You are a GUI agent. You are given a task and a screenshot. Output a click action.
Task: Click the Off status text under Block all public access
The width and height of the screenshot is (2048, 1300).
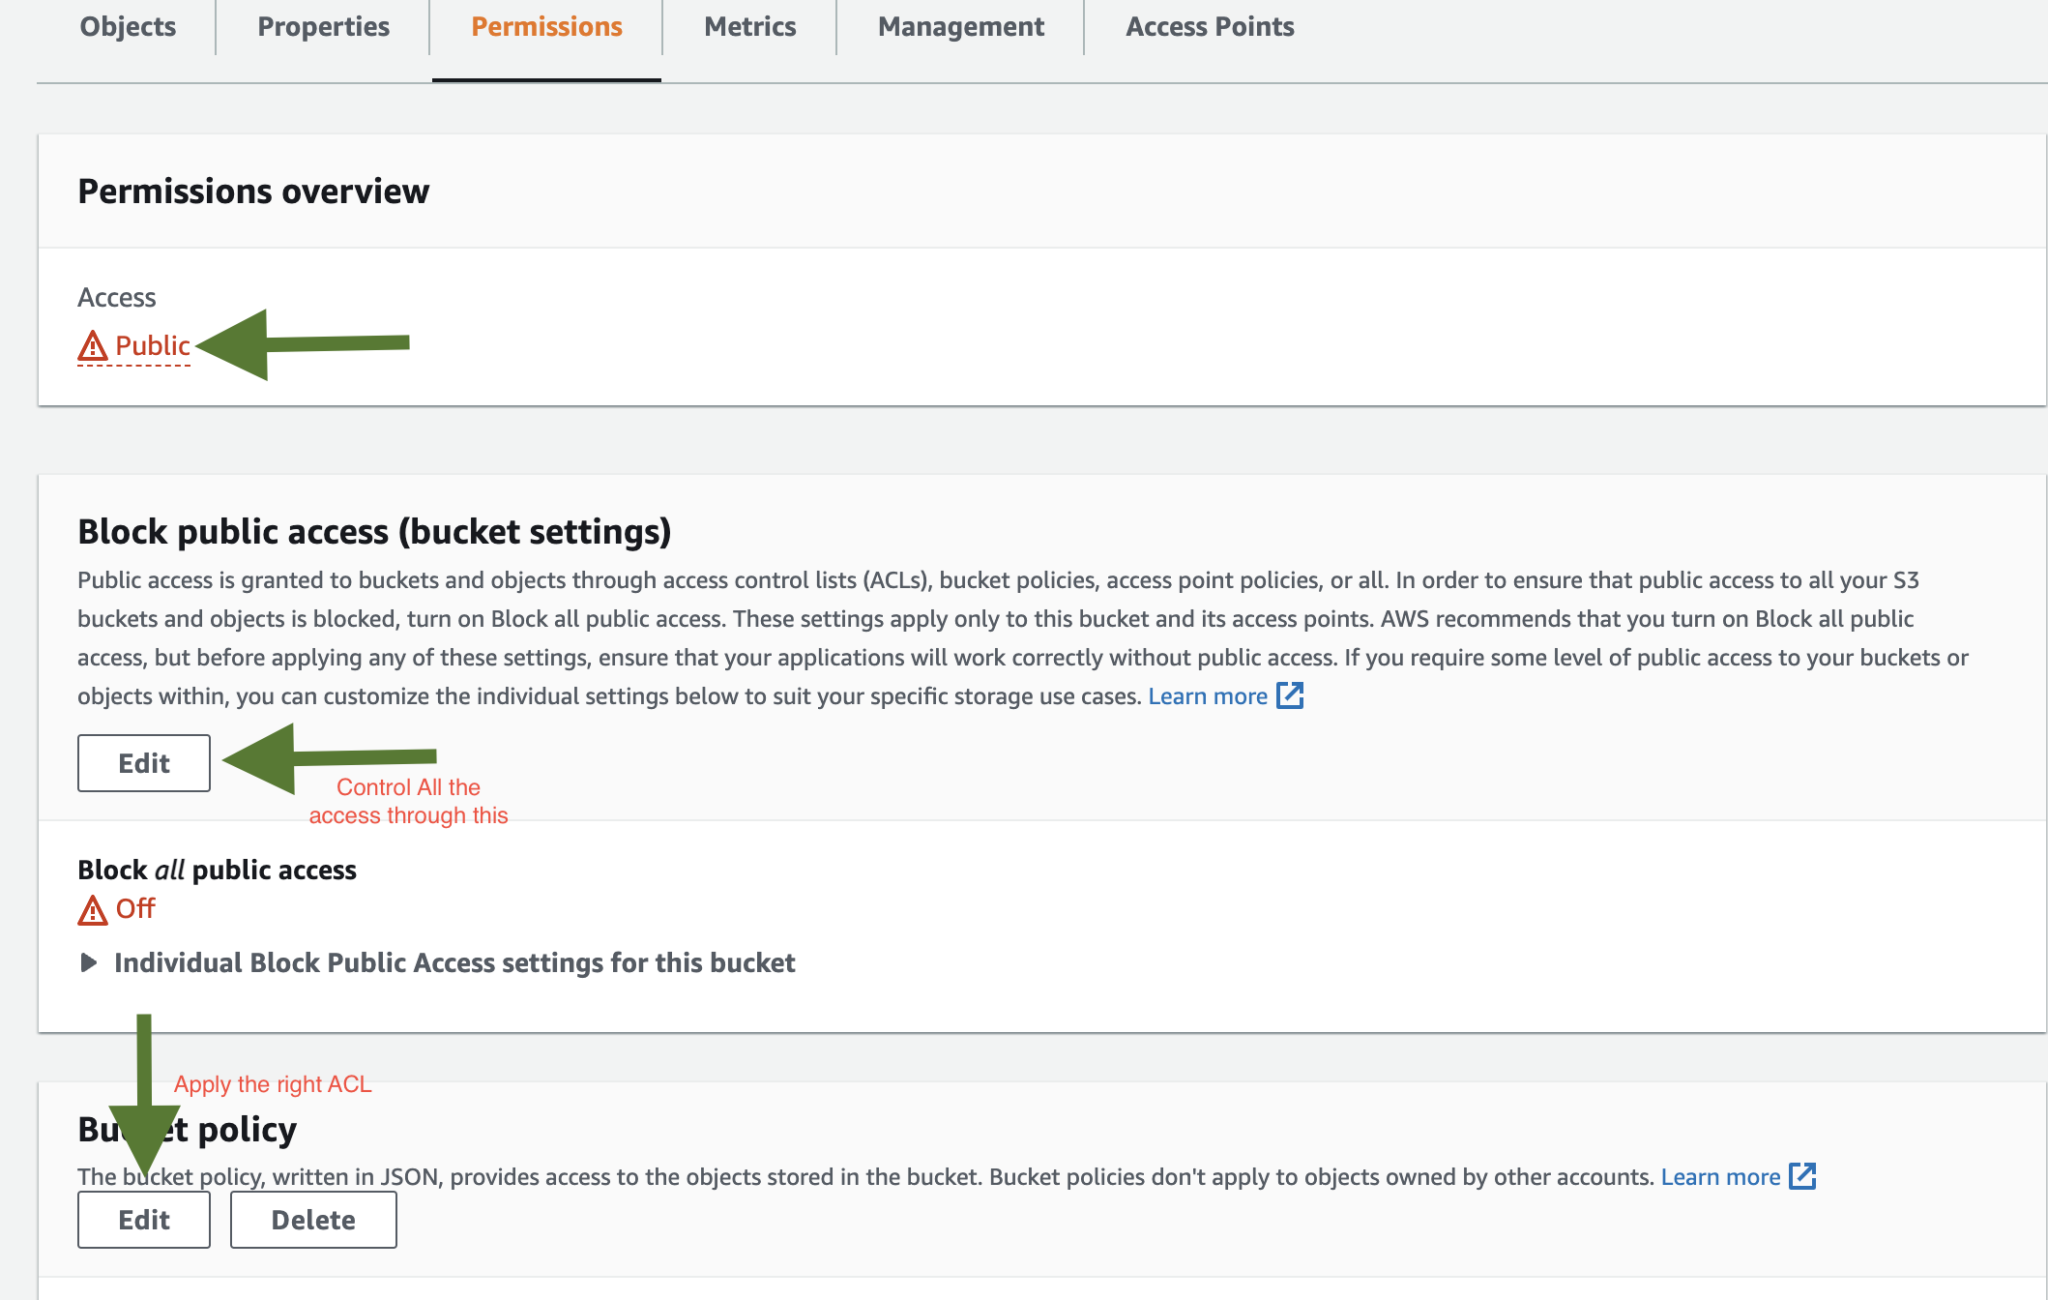point(134,909)
